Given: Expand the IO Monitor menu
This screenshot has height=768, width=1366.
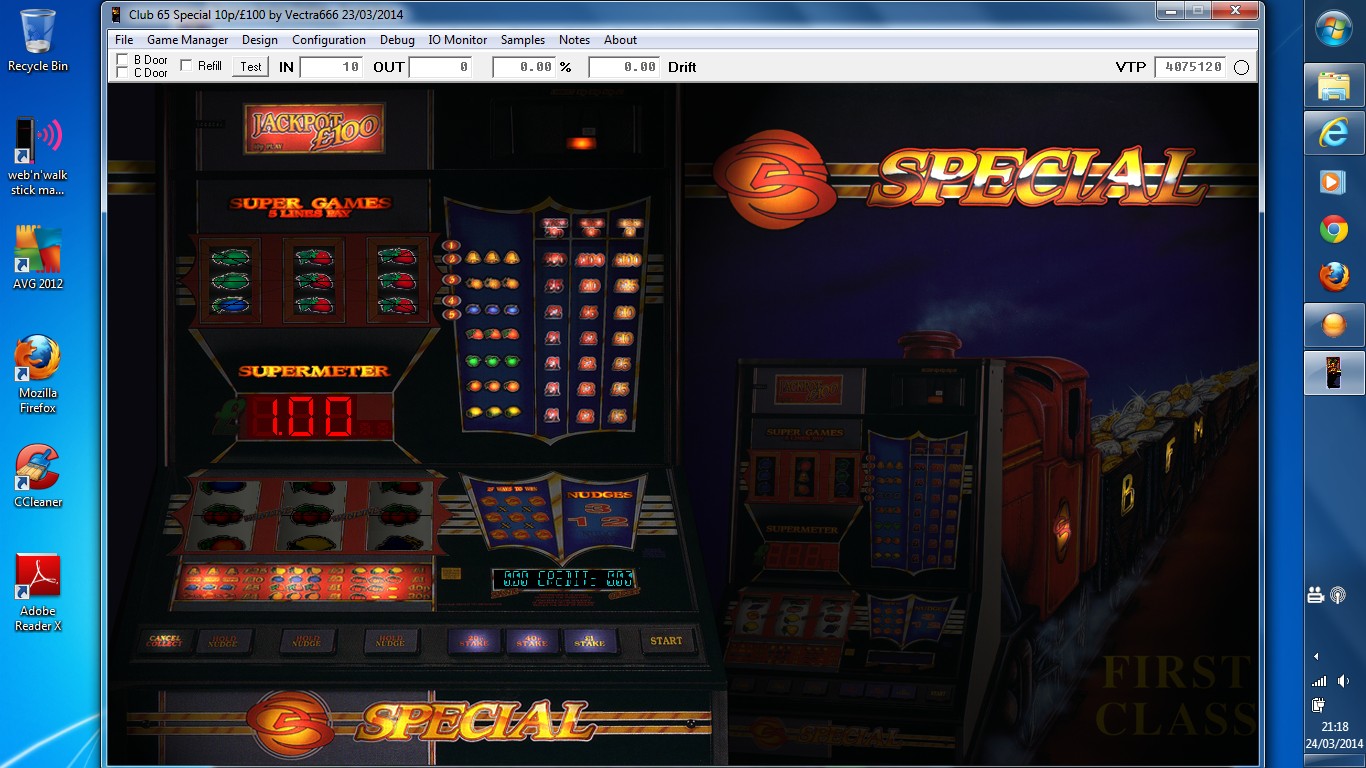Looking at the screenshot, I should [x=457, y=40].
